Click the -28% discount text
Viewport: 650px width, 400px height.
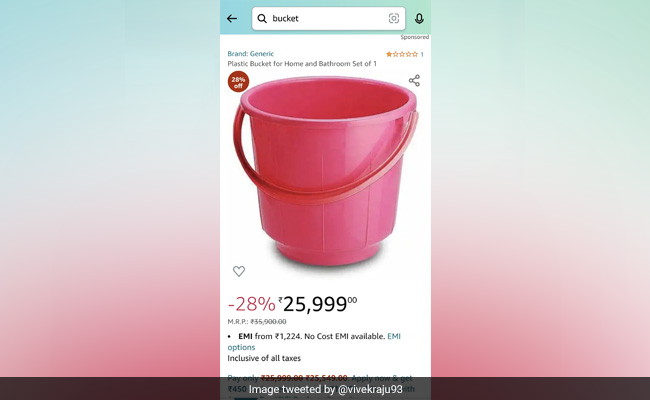pos(251,304)
